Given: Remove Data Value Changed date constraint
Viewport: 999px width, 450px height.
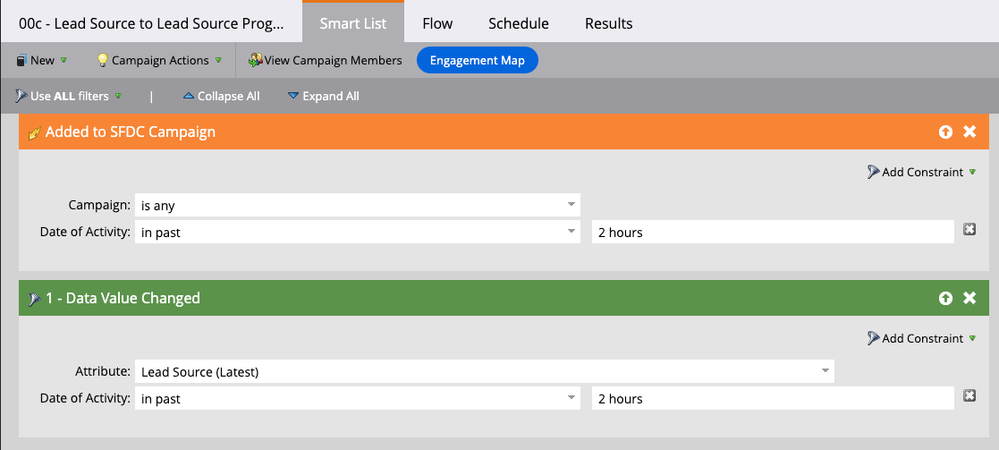Looking at the screenshot, I should point(969,396).
